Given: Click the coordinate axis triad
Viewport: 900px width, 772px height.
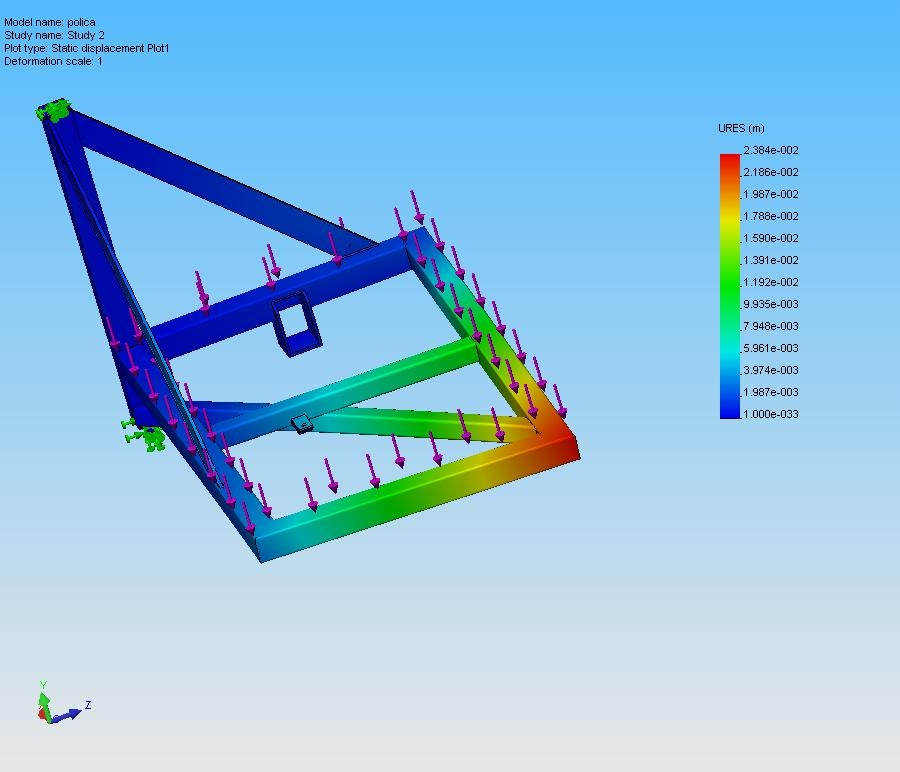Looking at the screenshot, I should coord(63,703).
